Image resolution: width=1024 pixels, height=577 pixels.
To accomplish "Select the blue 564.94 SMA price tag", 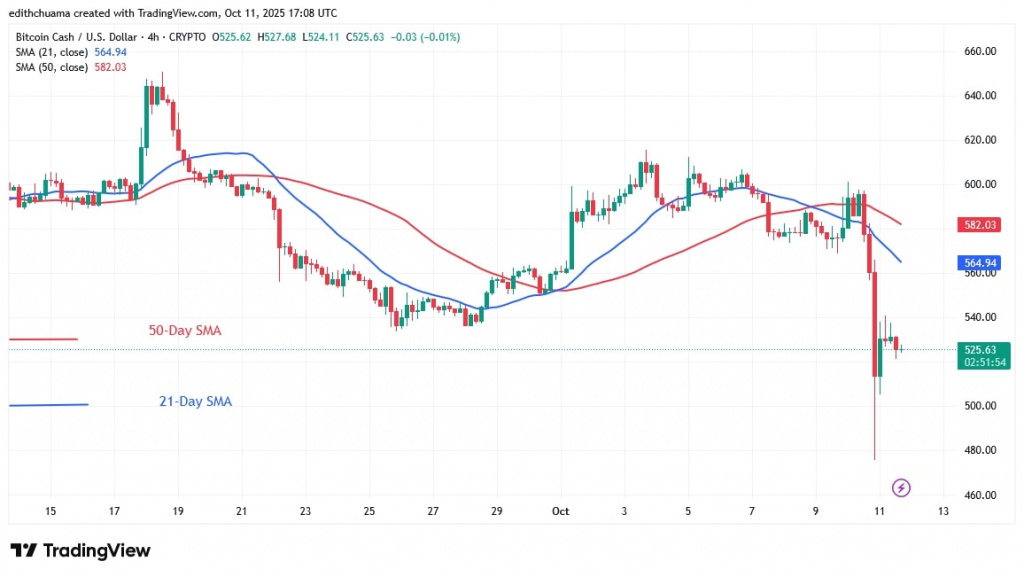I will 980,263.
